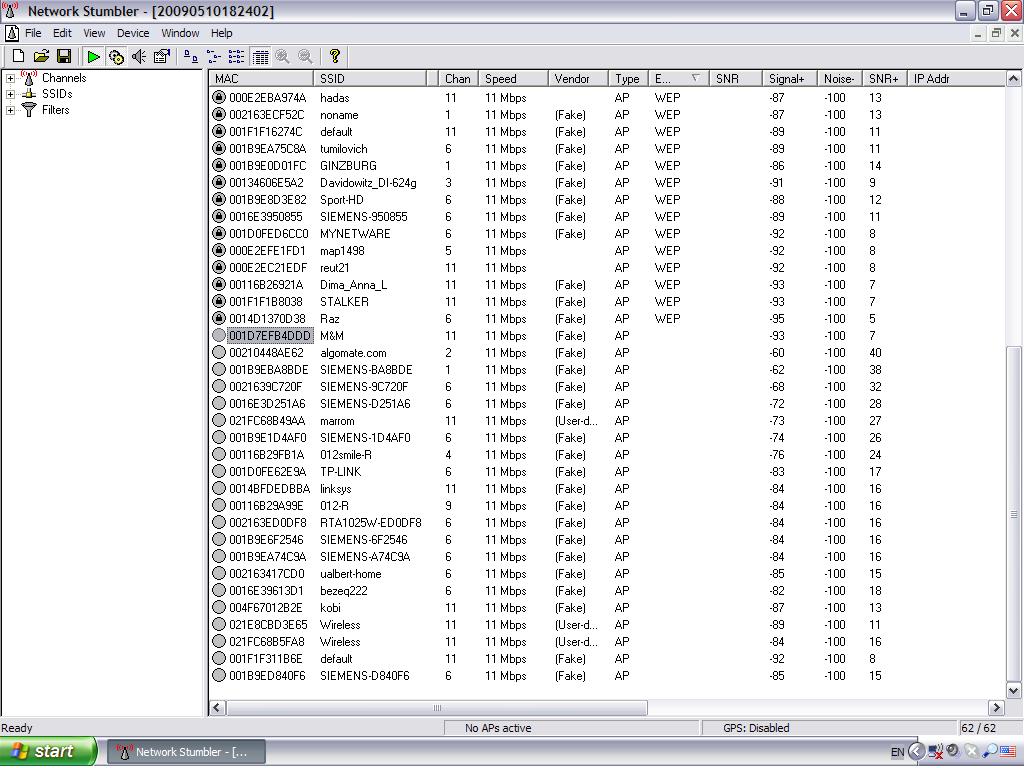
Task: Sort list by MAC column header
Action: 261,78
